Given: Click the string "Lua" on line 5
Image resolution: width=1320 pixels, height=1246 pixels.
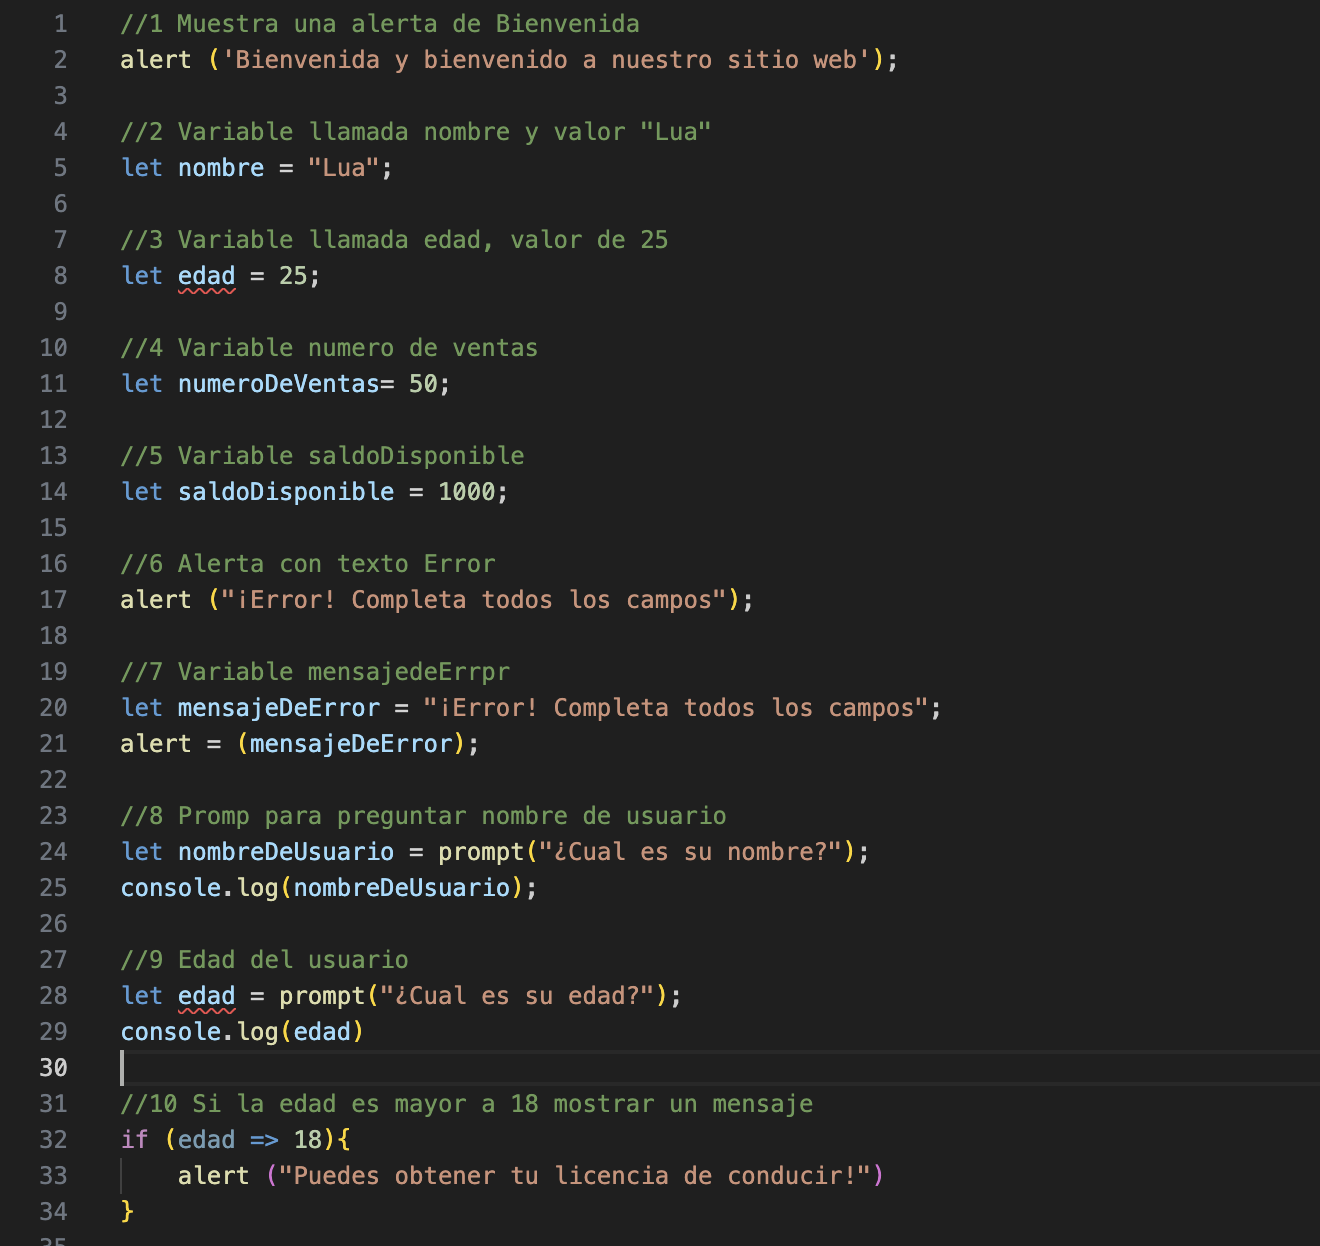Looking at the screenshot, I should [x=344, y=168].
